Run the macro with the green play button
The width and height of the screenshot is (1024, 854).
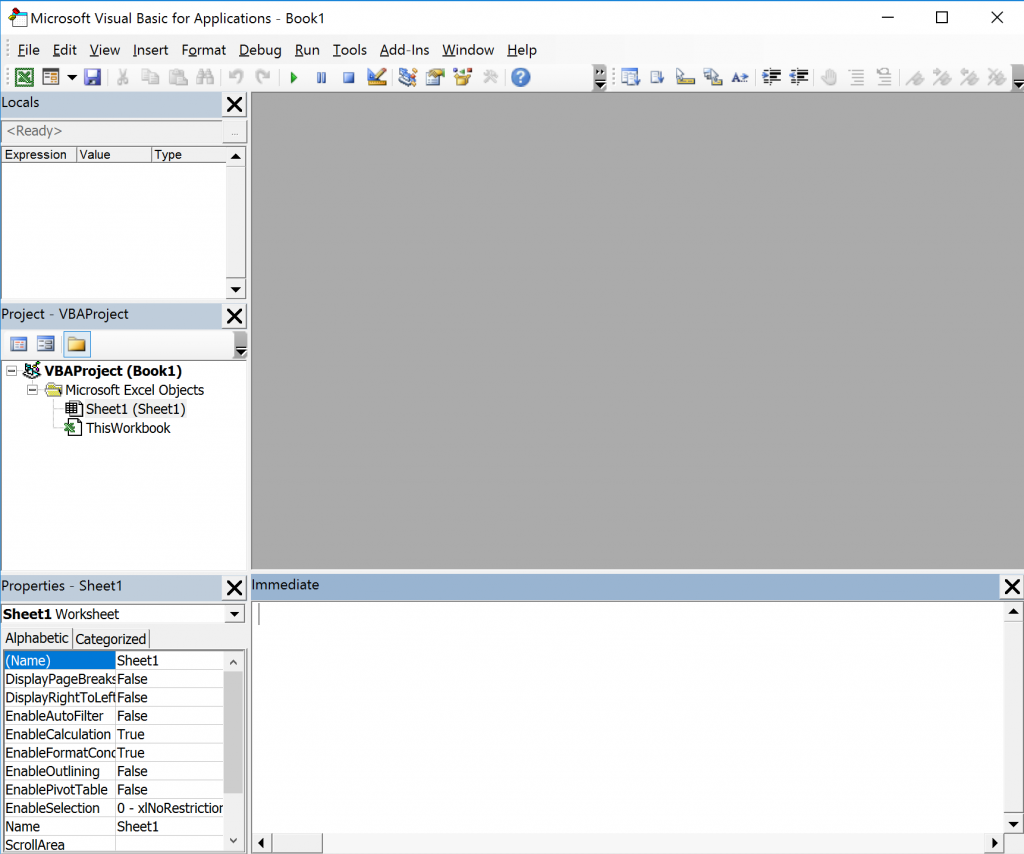294,77
